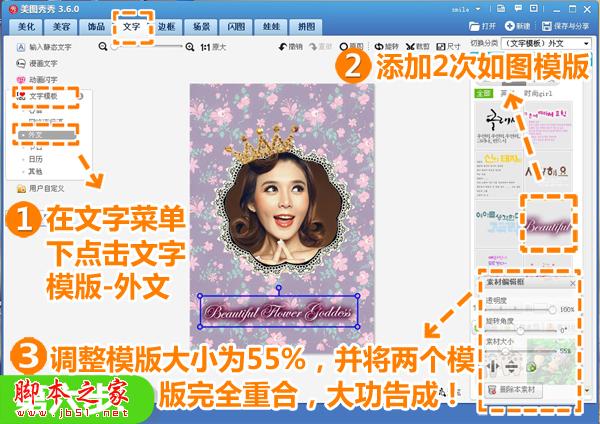Click the zoom in magnifier icon
Image resolution: width=600 pixels, height=424 pixels.
point(190,47)
